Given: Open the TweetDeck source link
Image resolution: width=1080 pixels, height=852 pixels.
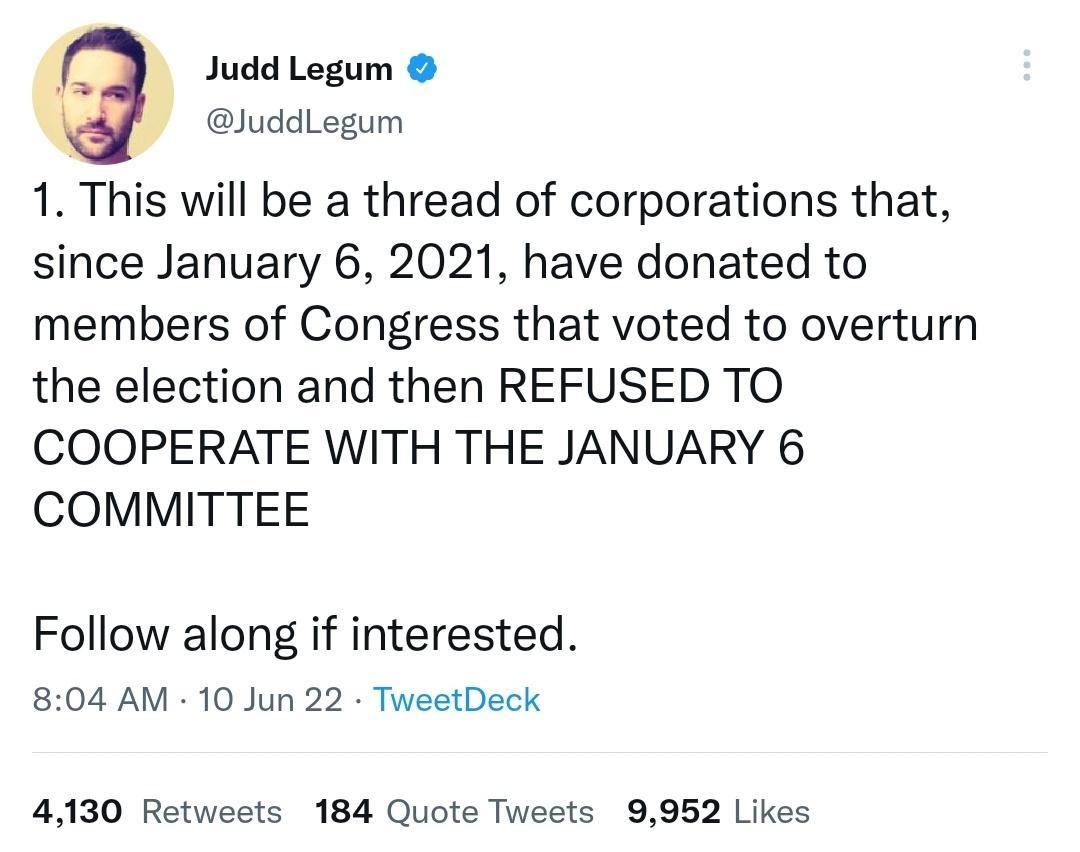Looking at the screenshot, I should click(x=457, y=700).
